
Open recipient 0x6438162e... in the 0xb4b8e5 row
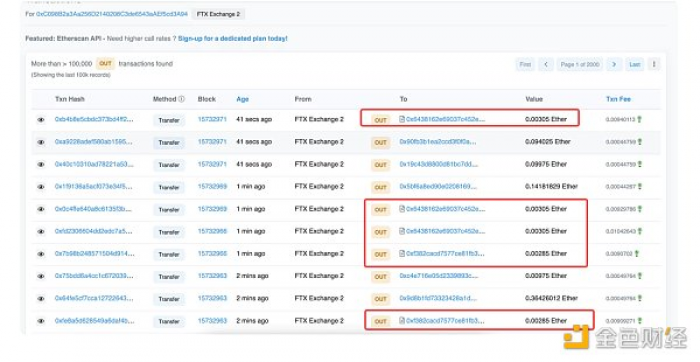pos(446,119)
